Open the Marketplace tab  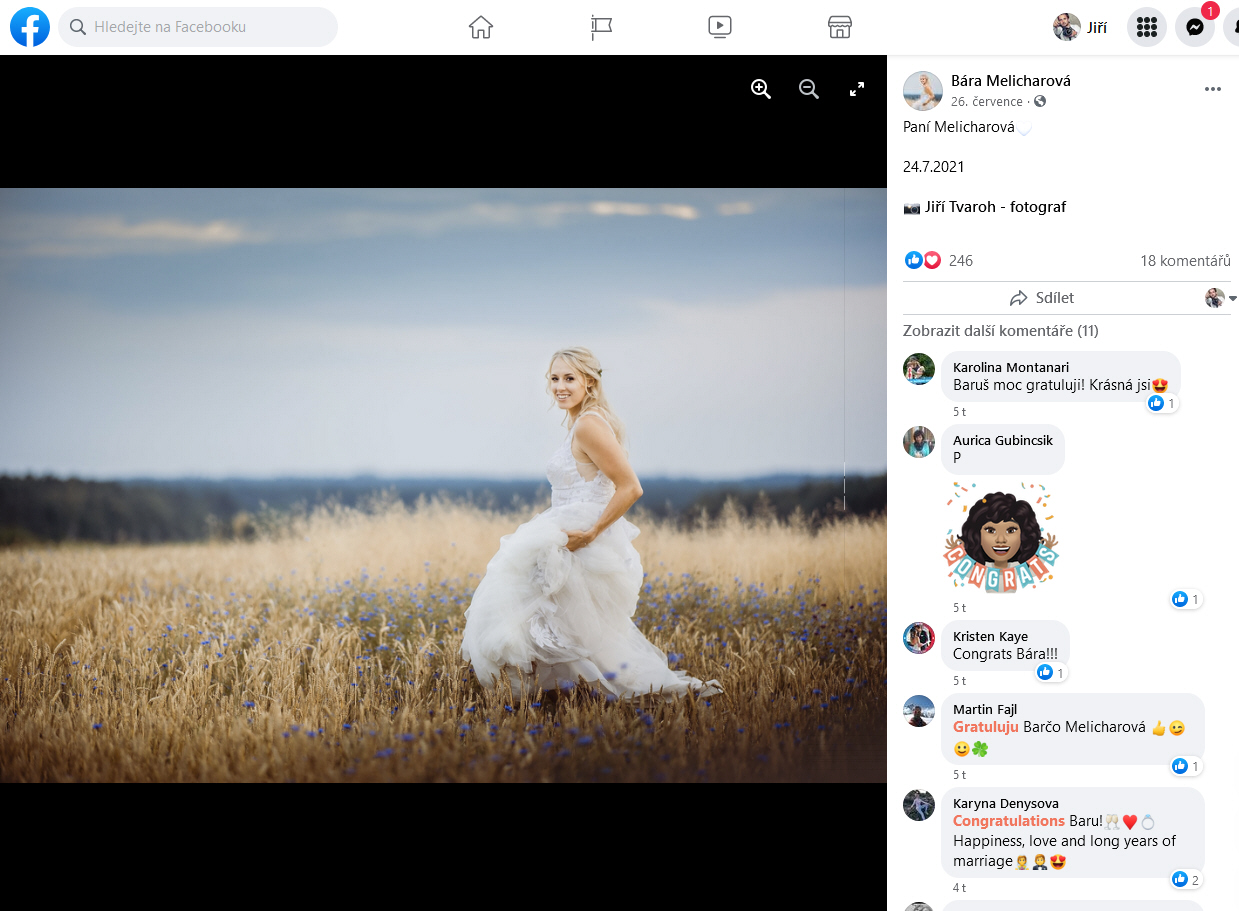[840, 27]
